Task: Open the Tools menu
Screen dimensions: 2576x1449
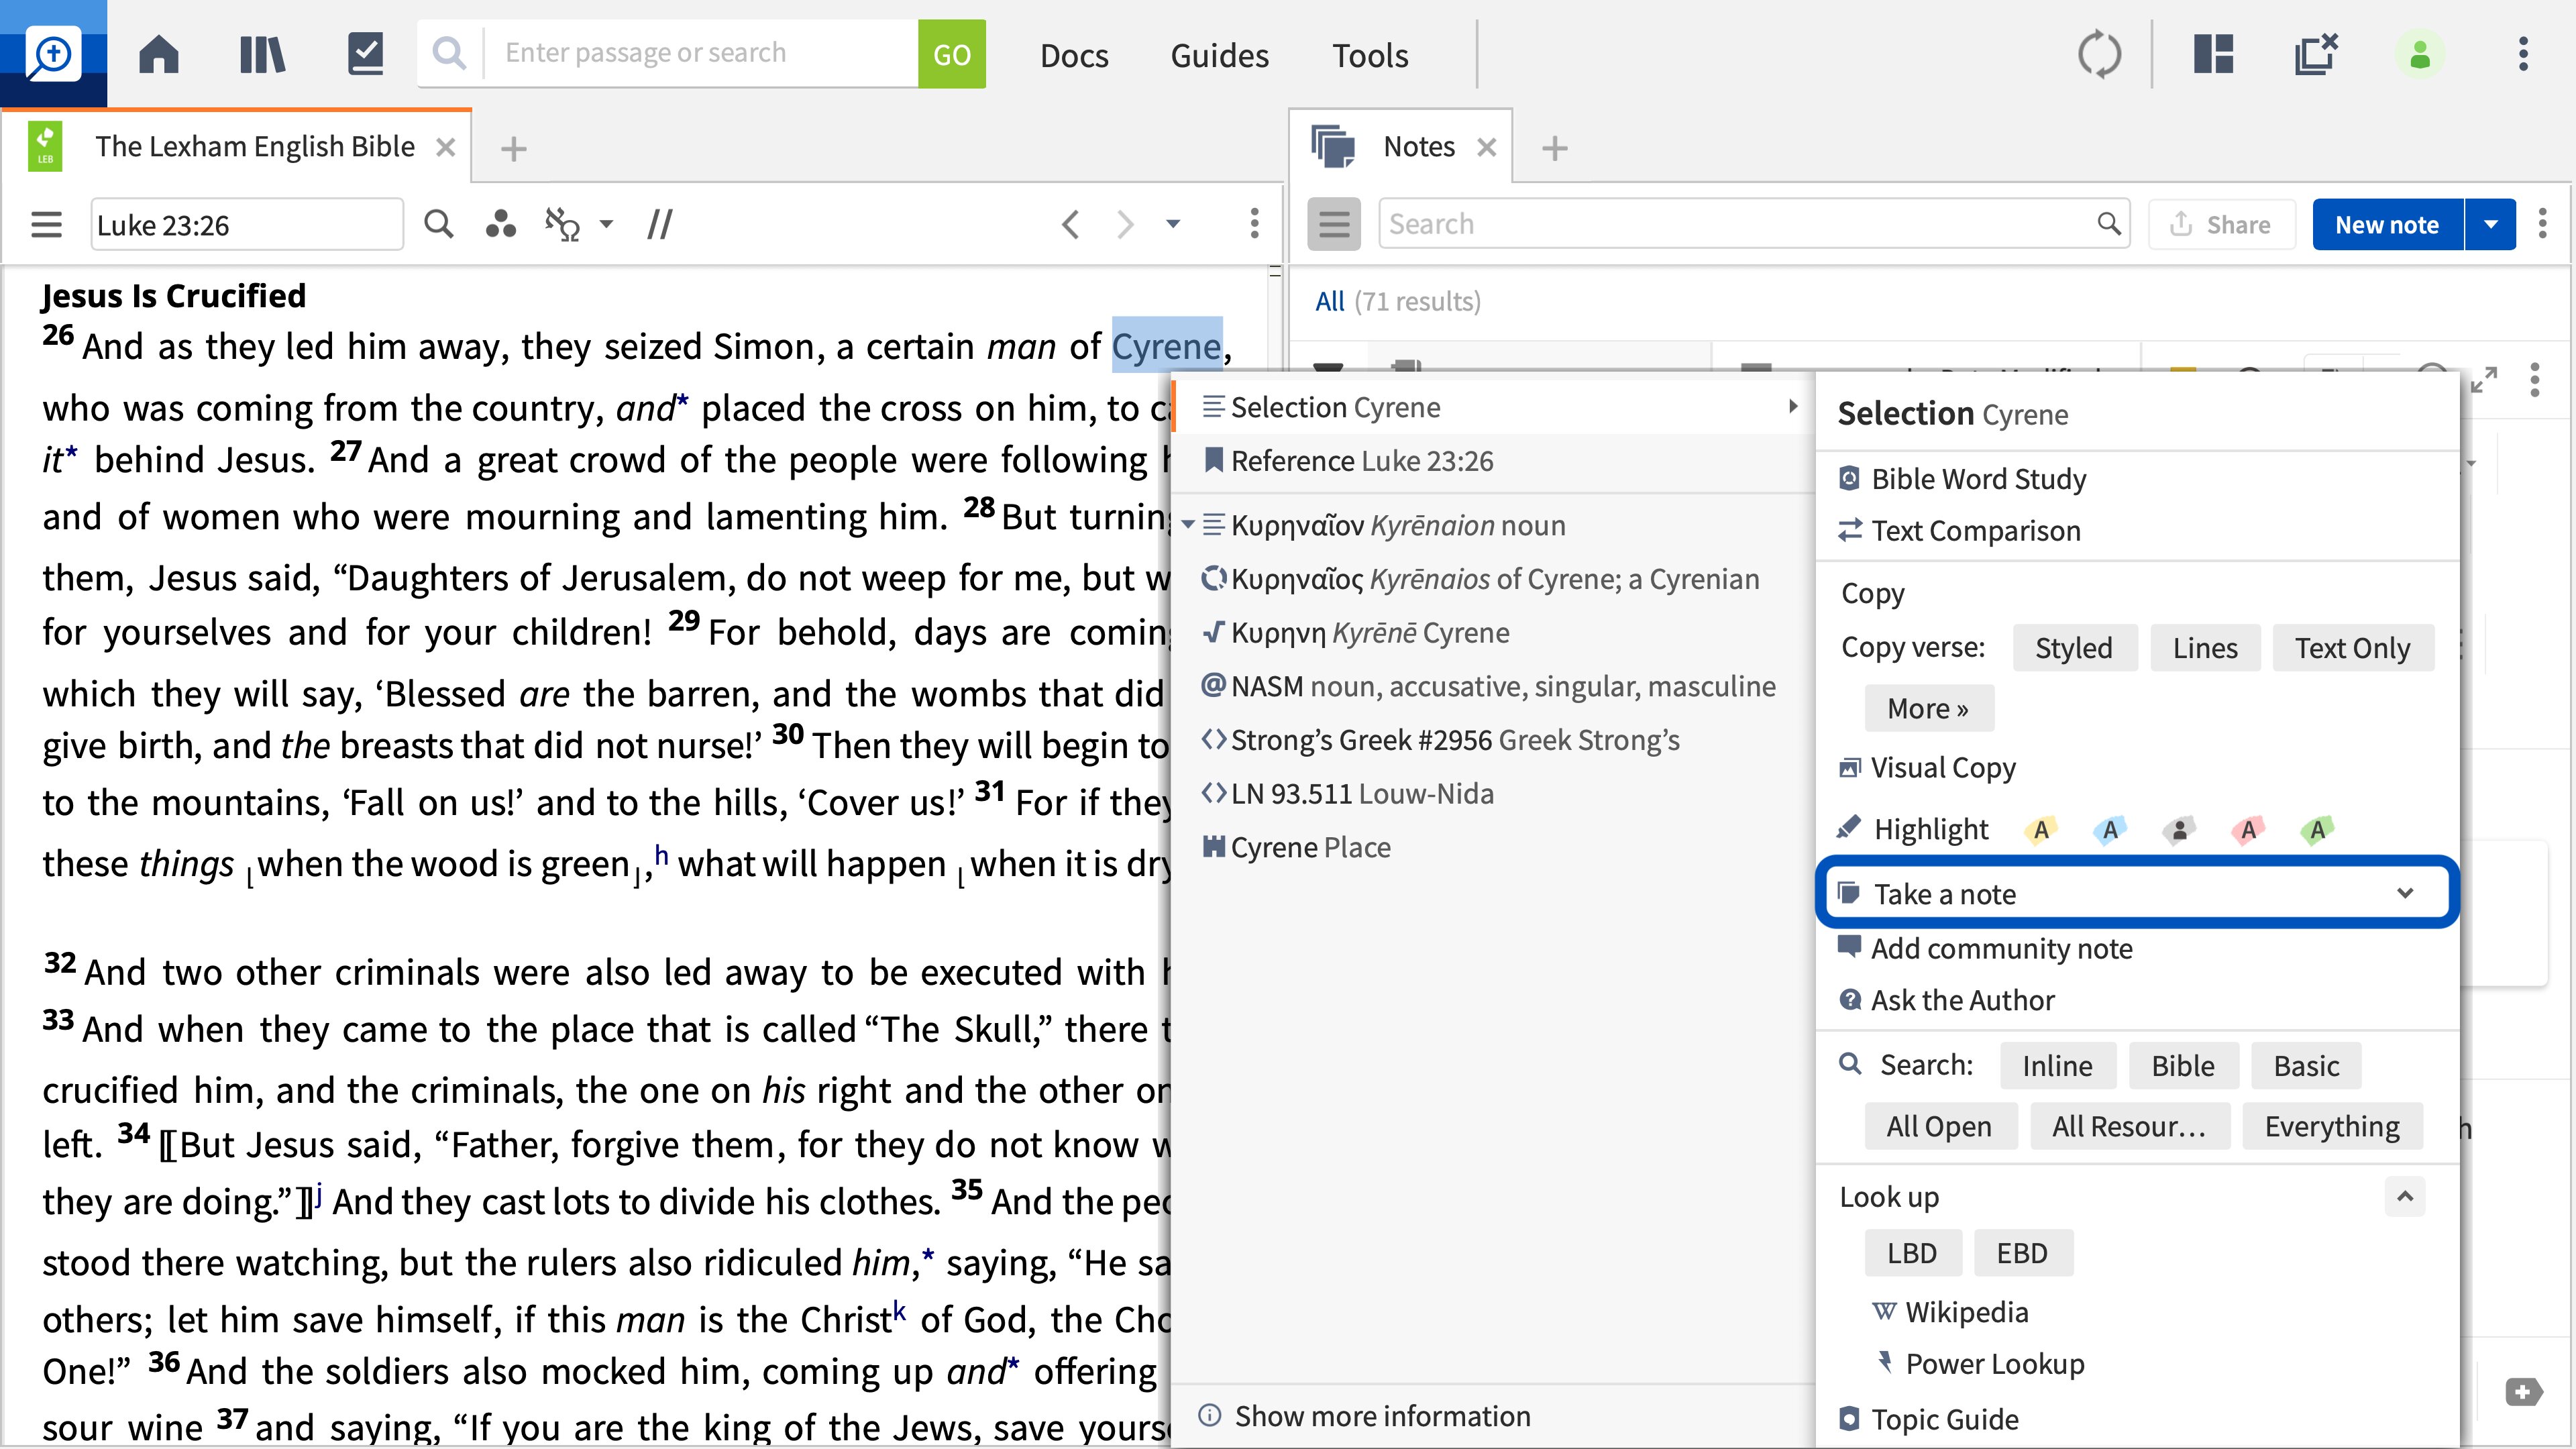Action: [x=1370, y=55]
